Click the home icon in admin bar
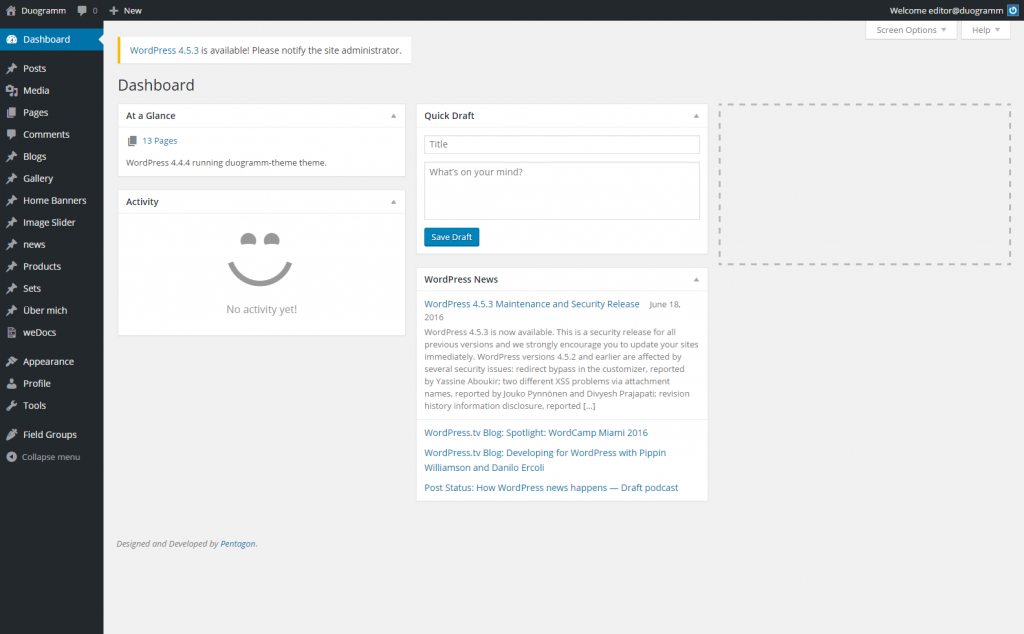This screenshot has height=634, width=1024. click(11, 10)
